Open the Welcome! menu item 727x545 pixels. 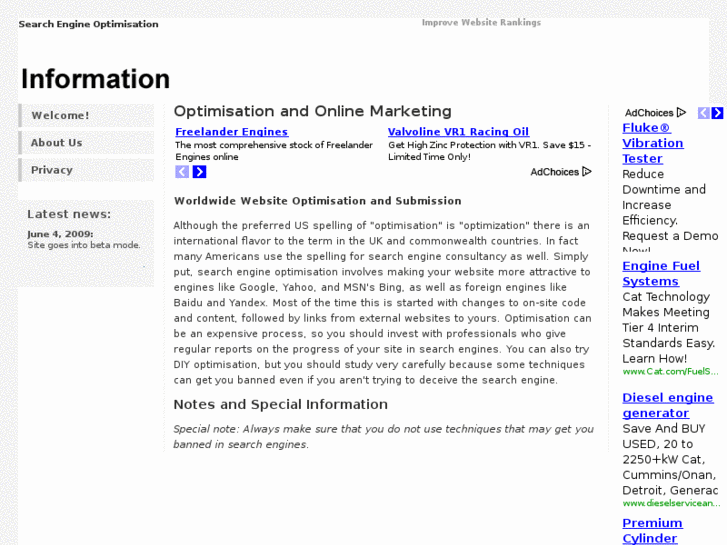coord(86,115)
